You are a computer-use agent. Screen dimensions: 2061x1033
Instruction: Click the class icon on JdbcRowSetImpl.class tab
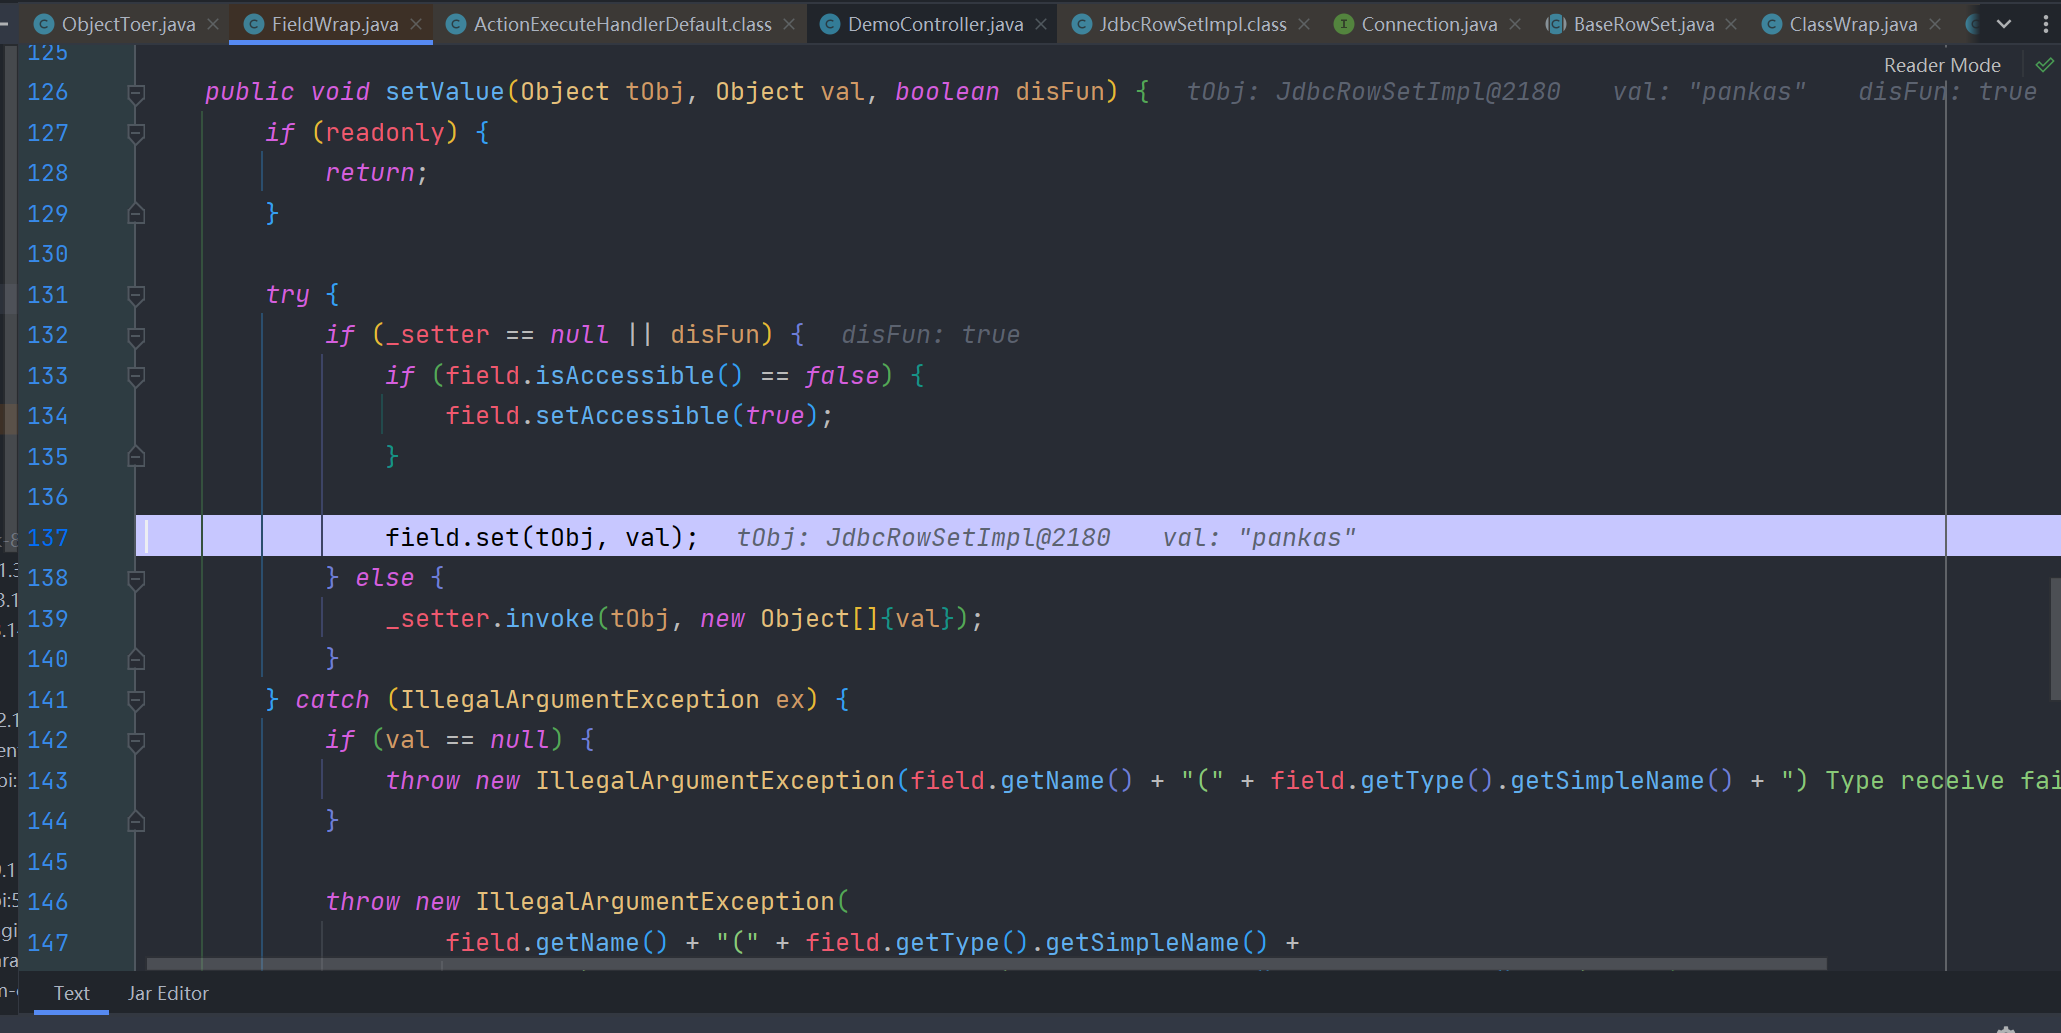tap(1080, 23)
